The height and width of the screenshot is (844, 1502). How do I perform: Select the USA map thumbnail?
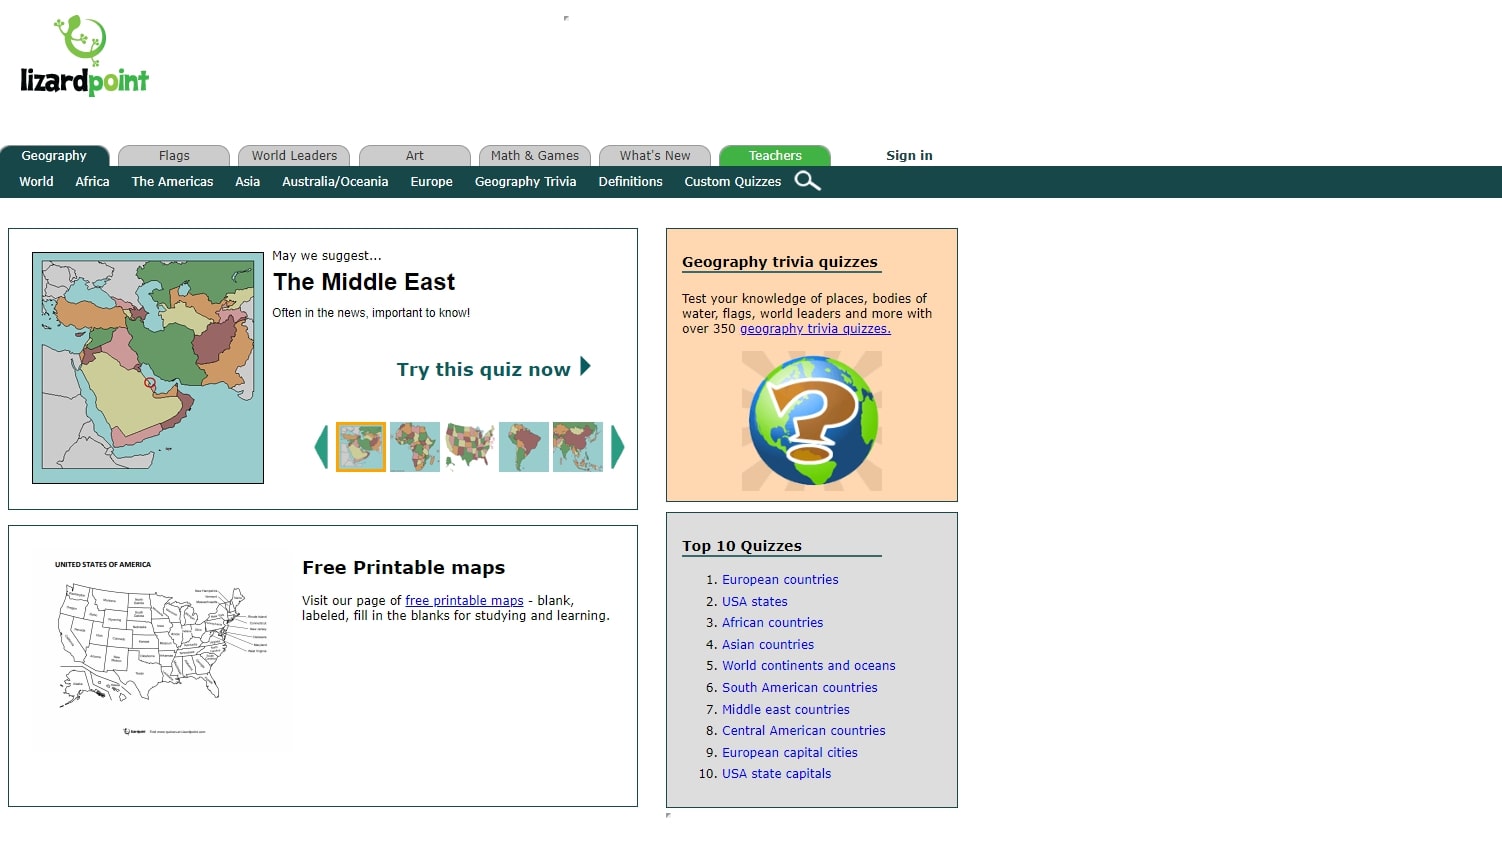pos(469,447)
